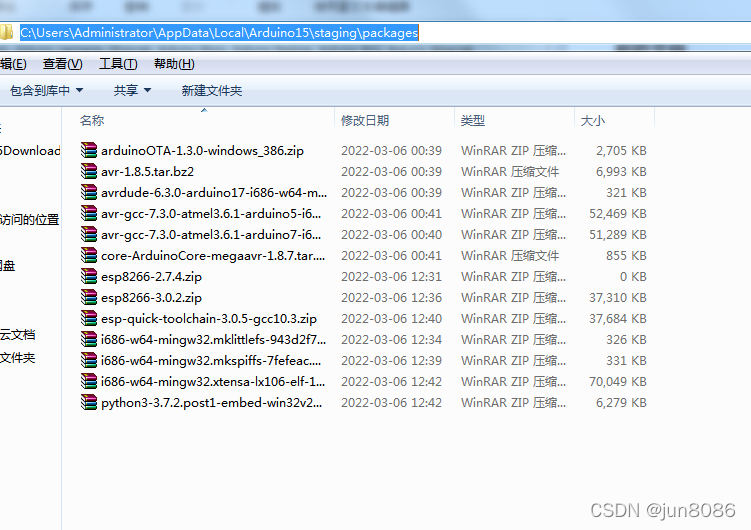The image size is (751, 530).
Task: Click 云文档 in the navigation pane
Action: [x=18, y=335]
